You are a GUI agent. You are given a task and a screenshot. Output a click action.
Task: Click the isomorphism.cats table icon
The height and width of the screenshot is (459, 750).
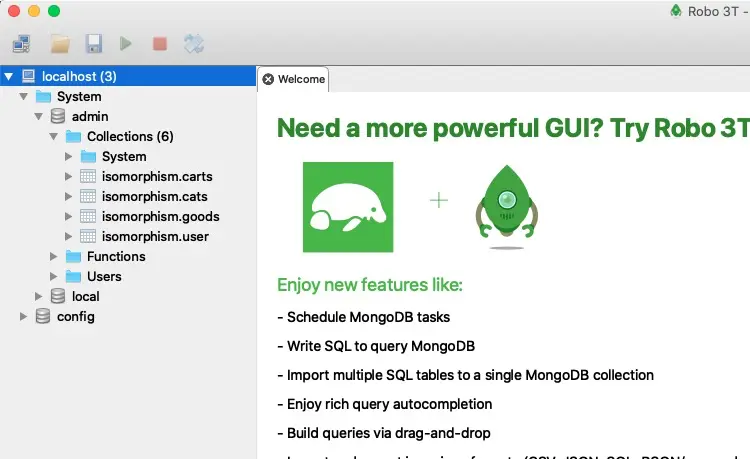pos(88,197)
